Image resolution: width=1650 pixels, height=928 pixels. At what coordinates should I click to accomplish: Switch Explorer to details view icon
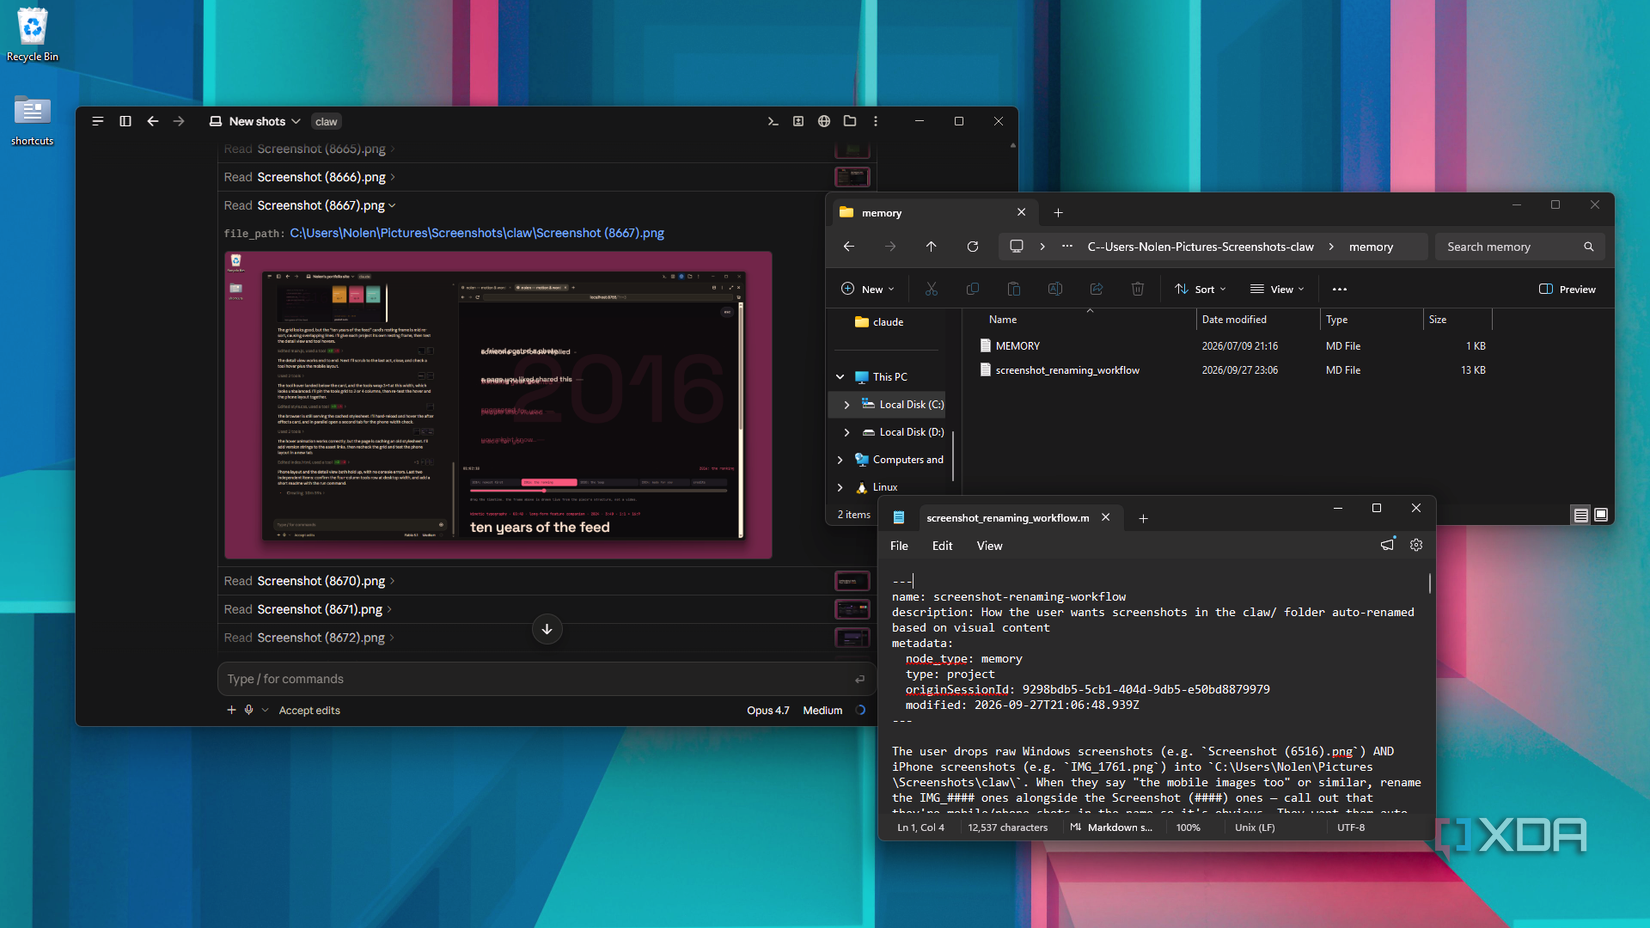tap(1581, 515)
